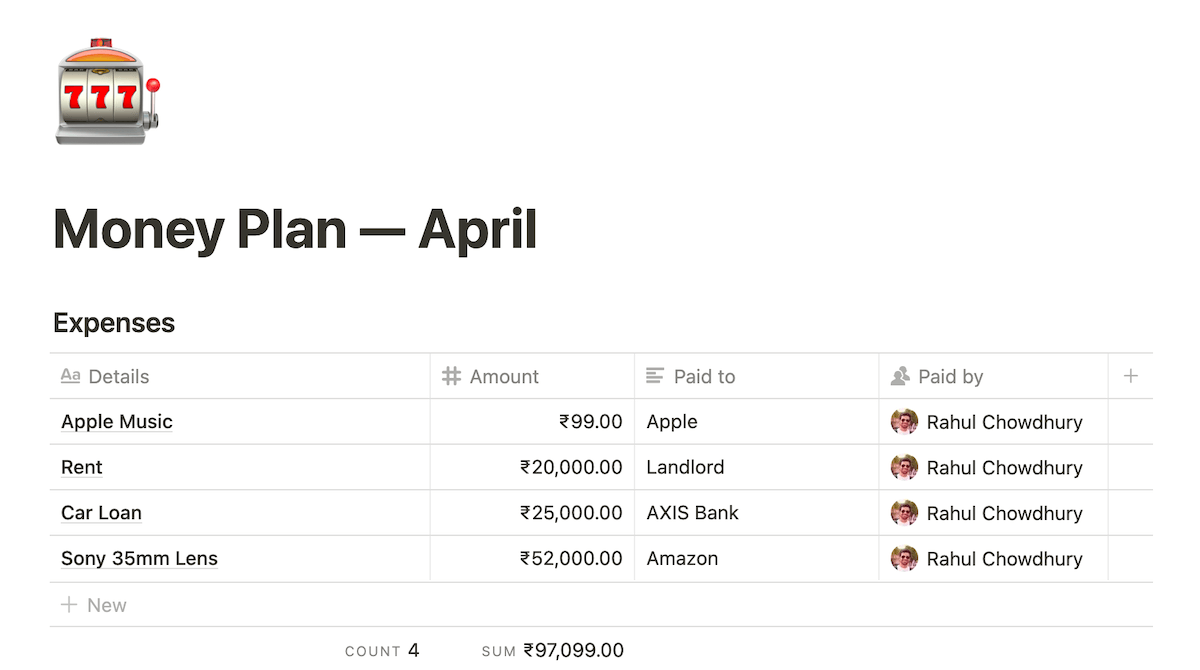
Task: Click Rahul Chowdhury's avatar in the Rent row
Action: (x=904, y=467)
